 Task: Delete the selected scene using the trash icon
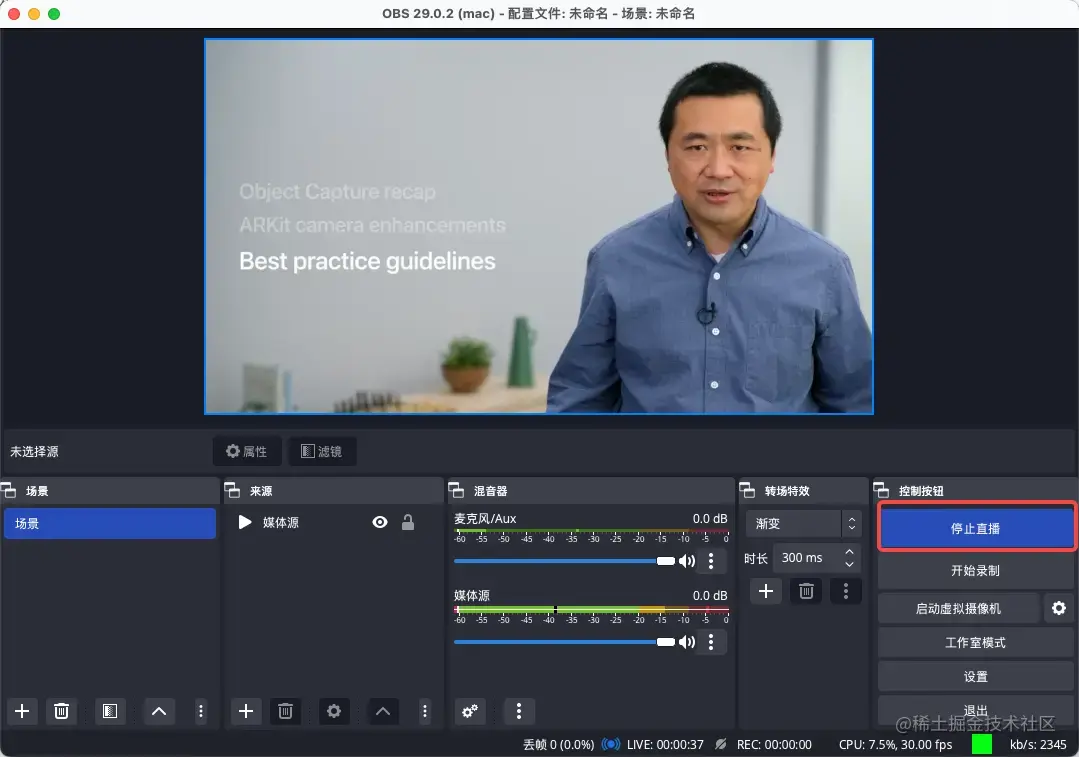pyautogui.click(x=61, y=711)
